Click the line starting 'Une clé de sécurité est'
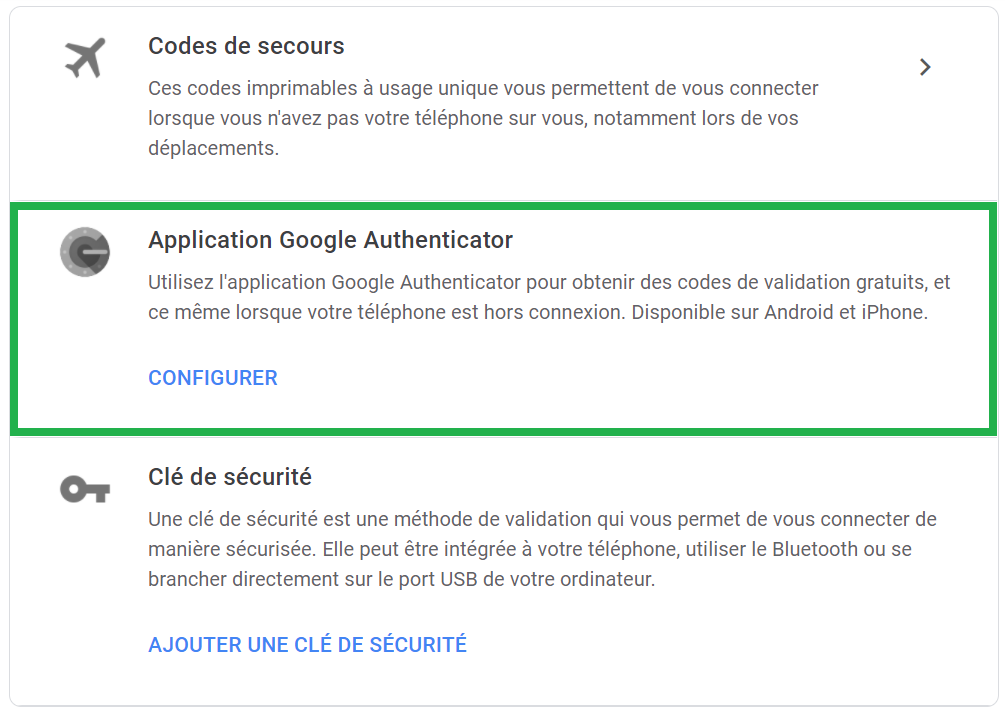Screen dimensions: 1005x713 542,519
